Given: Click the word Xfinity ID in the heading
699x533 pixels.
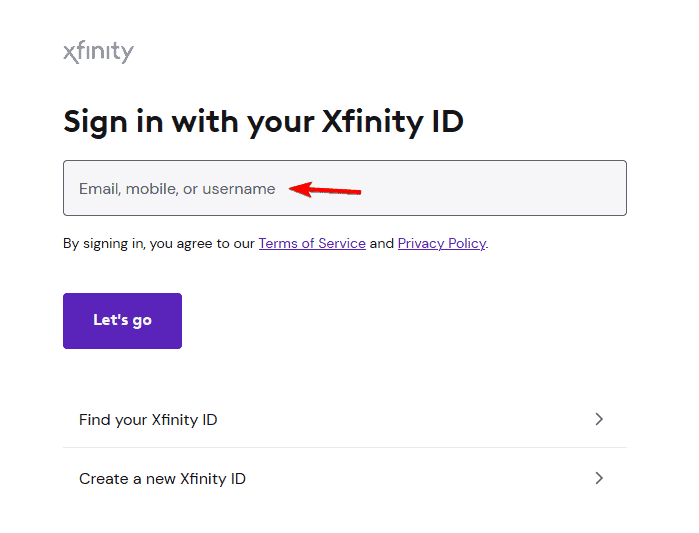Looking at the screenshot, I should (x=392, y=122).
